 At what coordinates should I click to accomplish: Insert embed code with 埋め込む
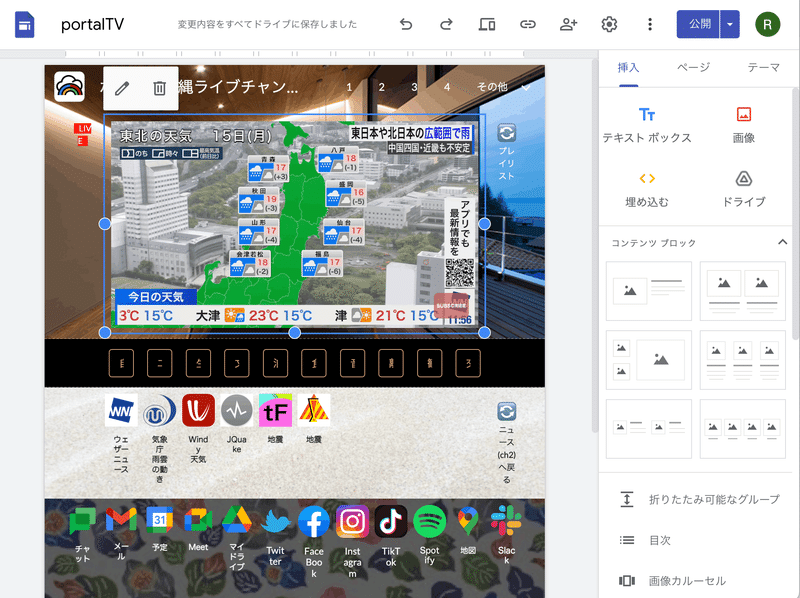[647, 190]
